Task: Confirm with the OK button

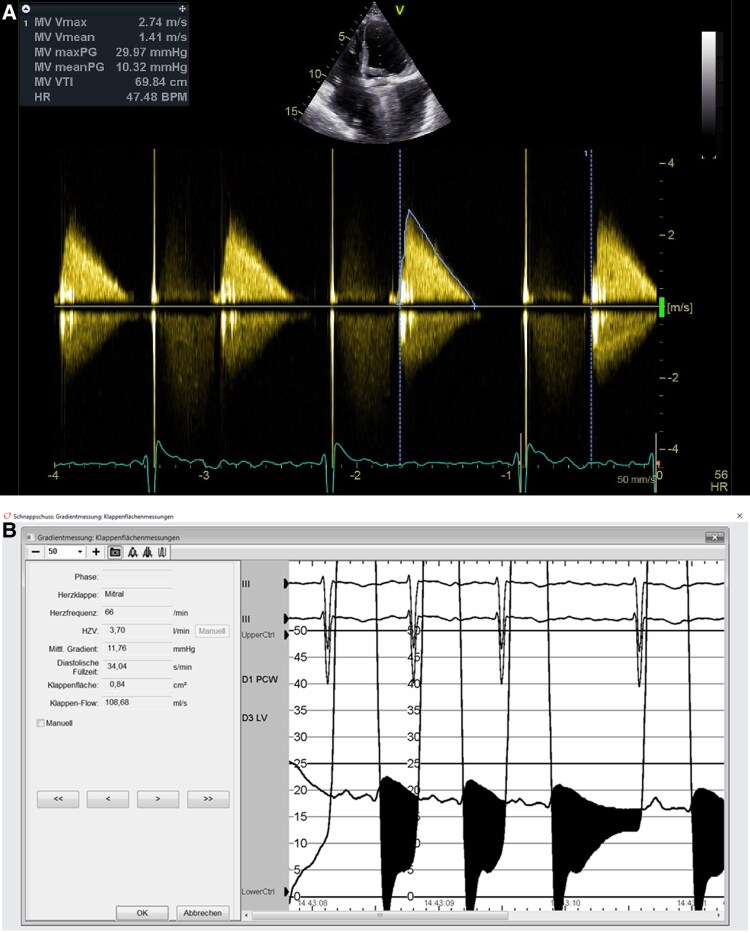Action: (x=142, y=913)
